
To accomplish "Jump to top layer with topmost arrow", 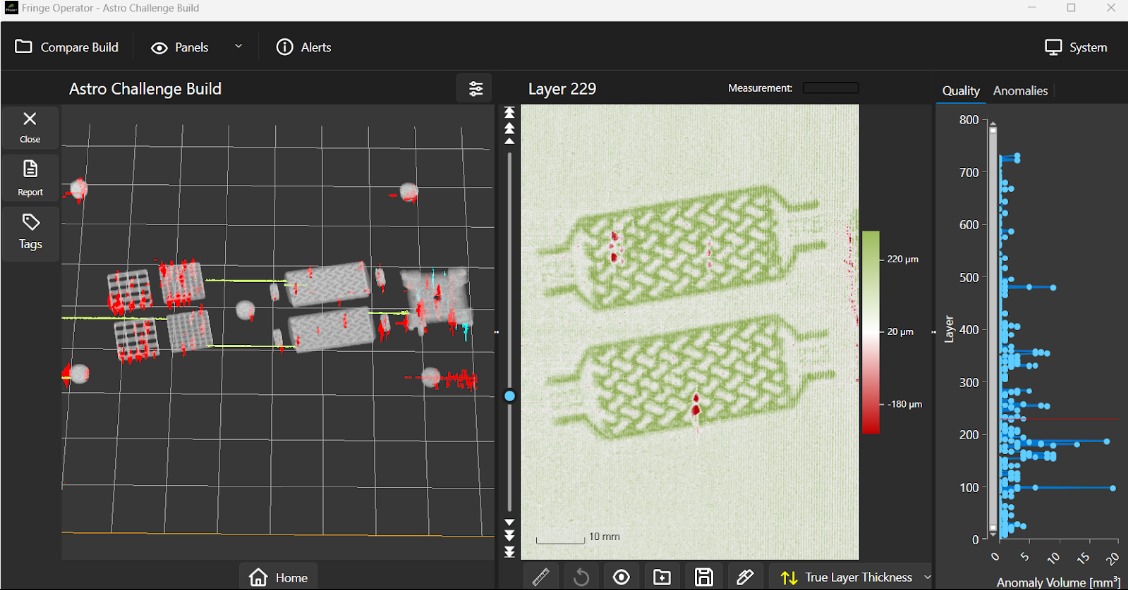I will 510,113.
